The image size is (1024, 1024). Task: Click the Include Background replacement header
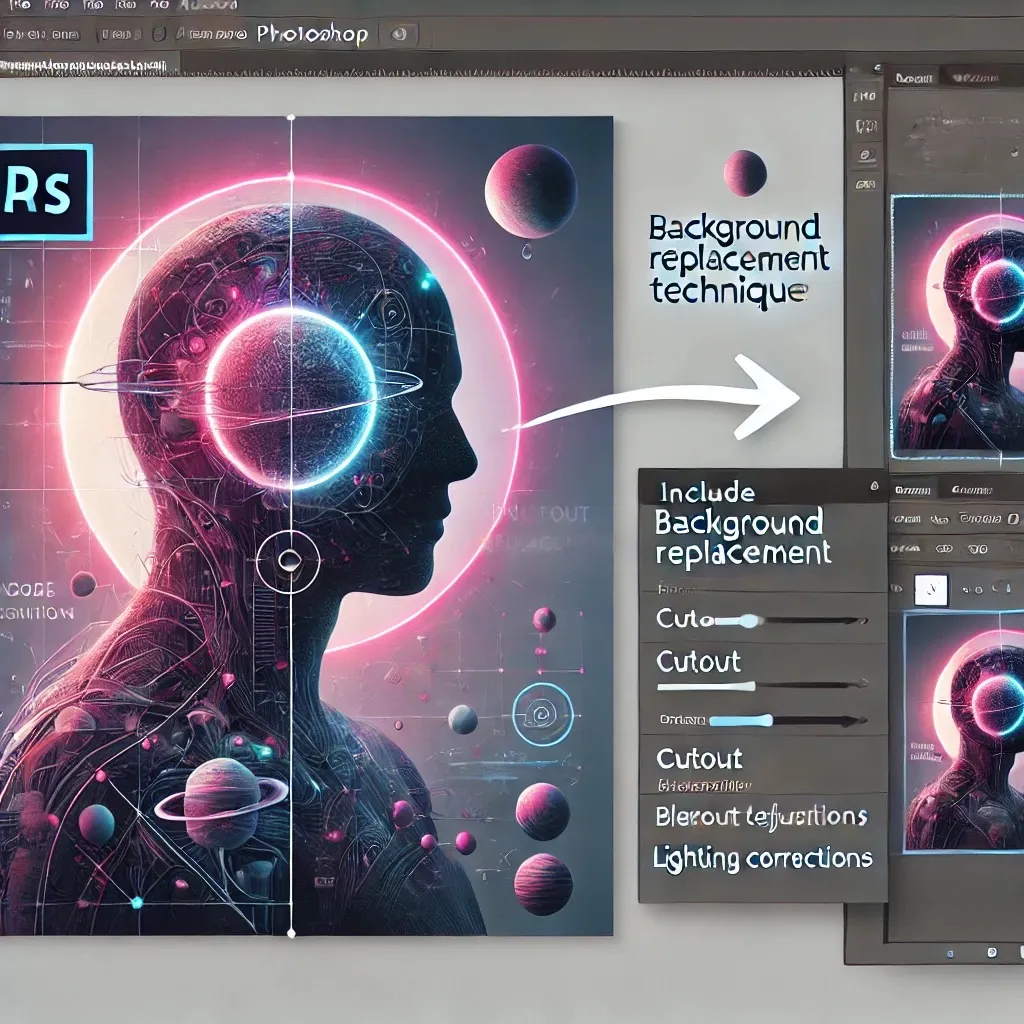(x=738, y=522)
